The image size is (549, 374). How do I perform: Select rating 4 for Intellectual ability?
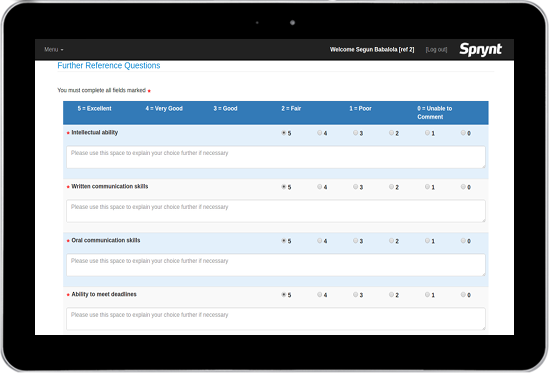tap(320, 133)
